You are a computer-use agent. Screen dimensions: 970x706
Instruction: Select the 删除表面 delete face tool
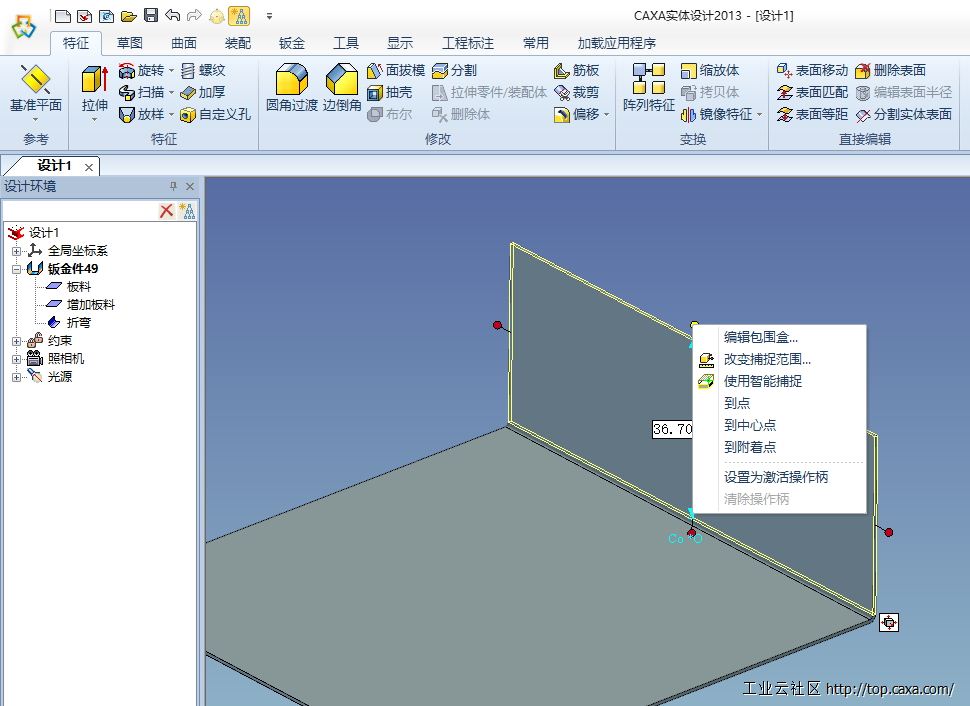[889, 70]
